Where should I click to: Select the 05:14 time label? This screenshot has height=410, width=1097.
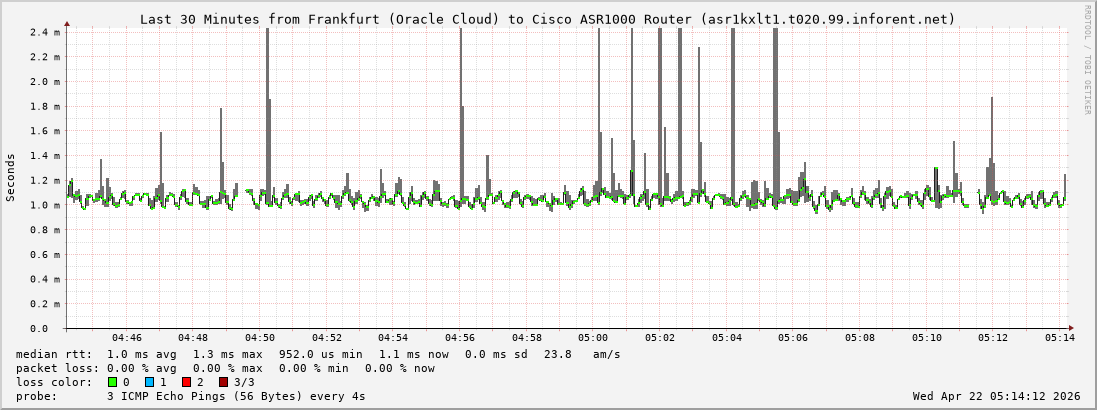(x=1060, y=338)
